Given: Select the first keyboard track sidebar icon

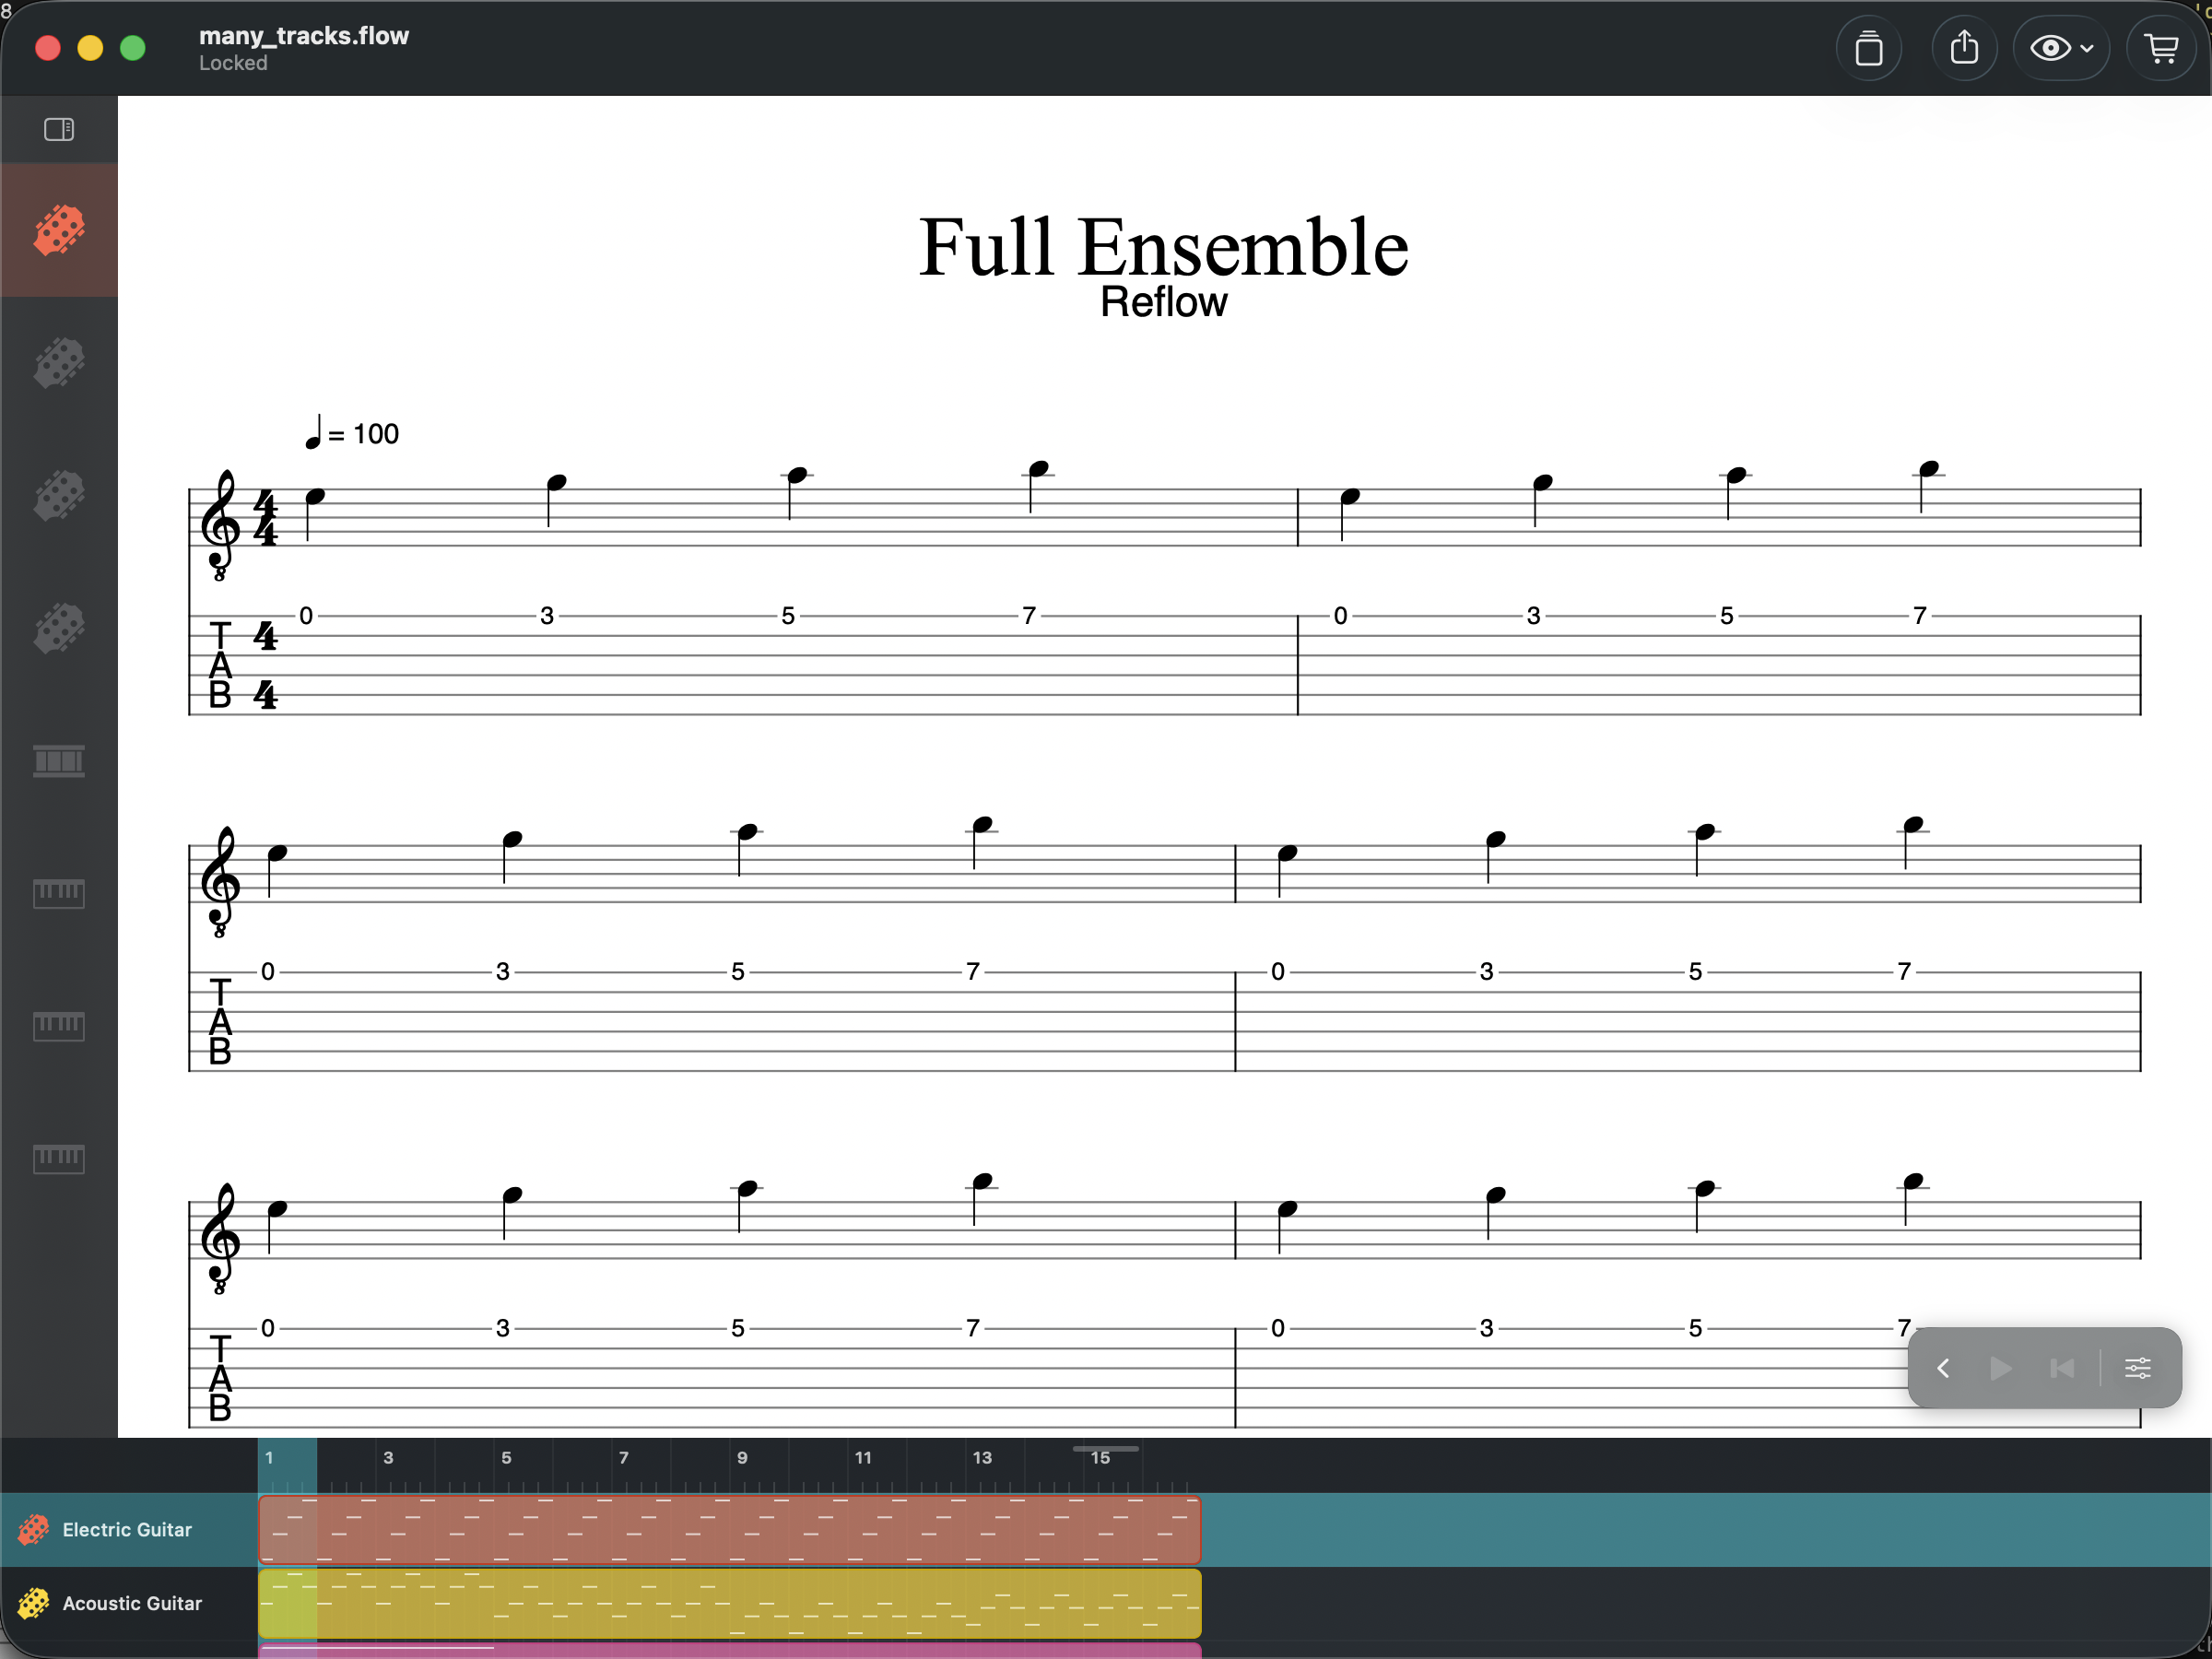Looking at the screenshot, I should 59,893.
